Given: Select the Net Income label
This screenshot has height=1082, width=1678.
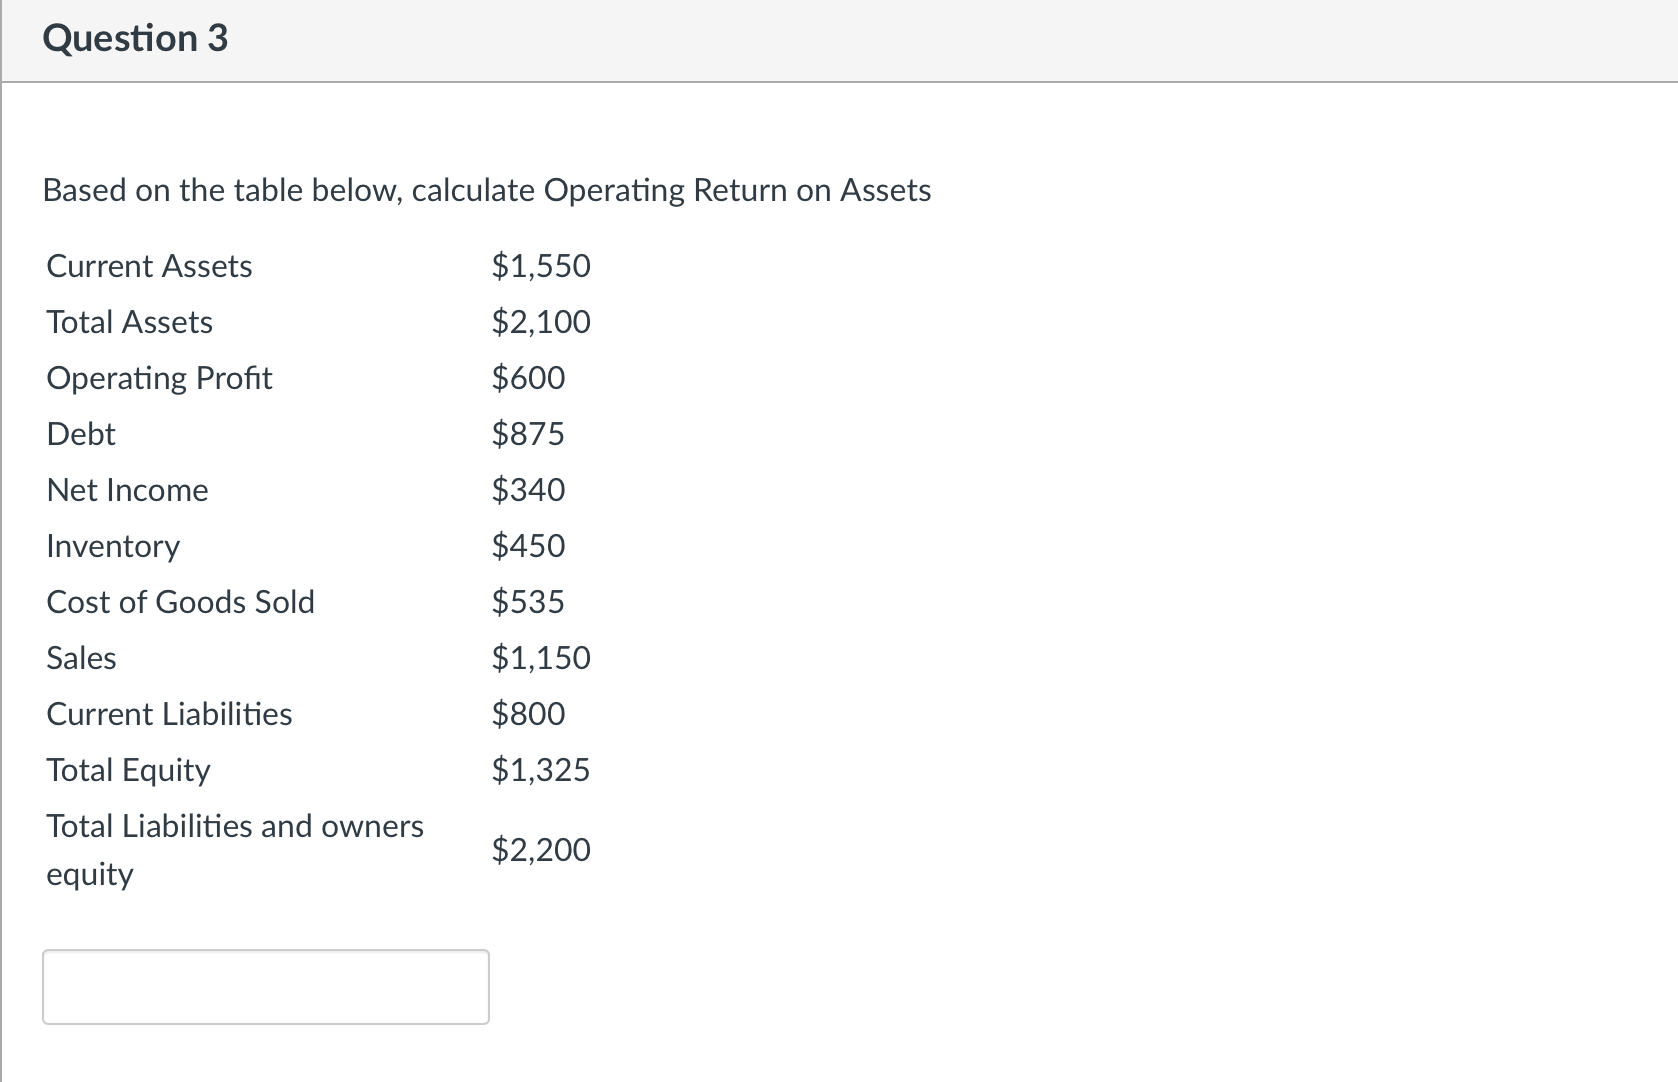Looking at the screenshot, I should tap(127, 490).
